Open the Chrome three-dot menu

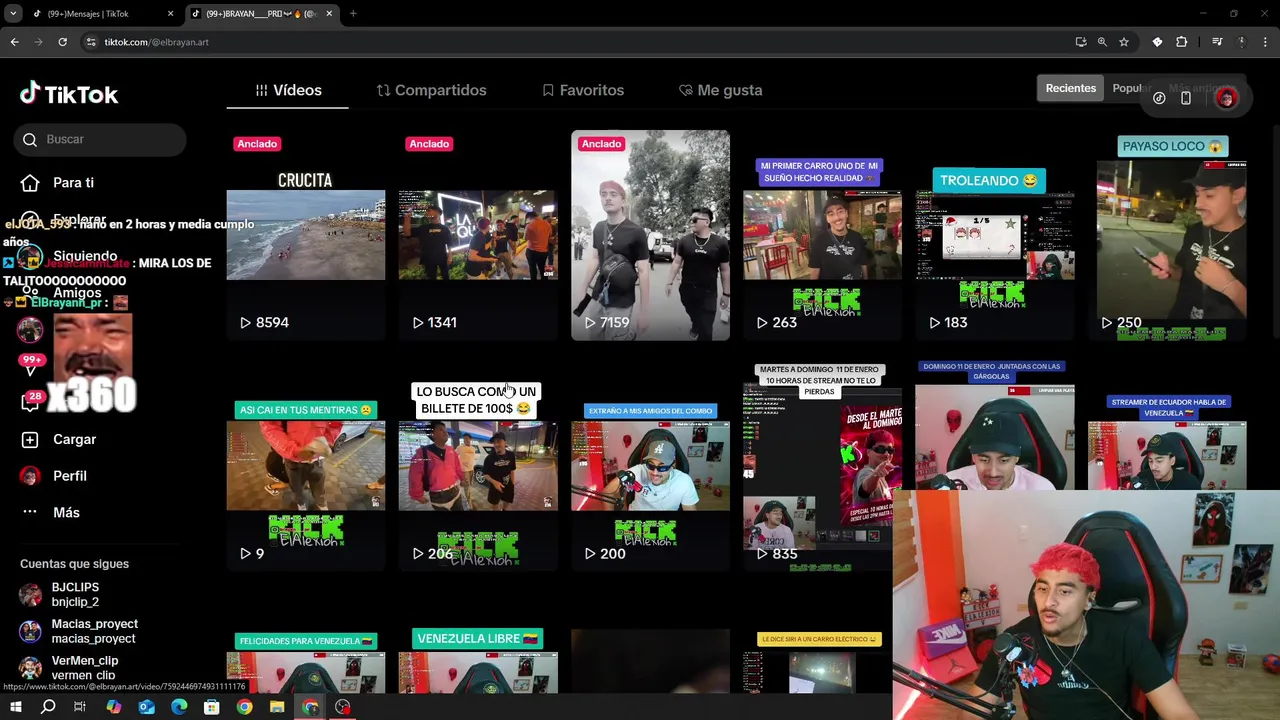click(1266, 42)
